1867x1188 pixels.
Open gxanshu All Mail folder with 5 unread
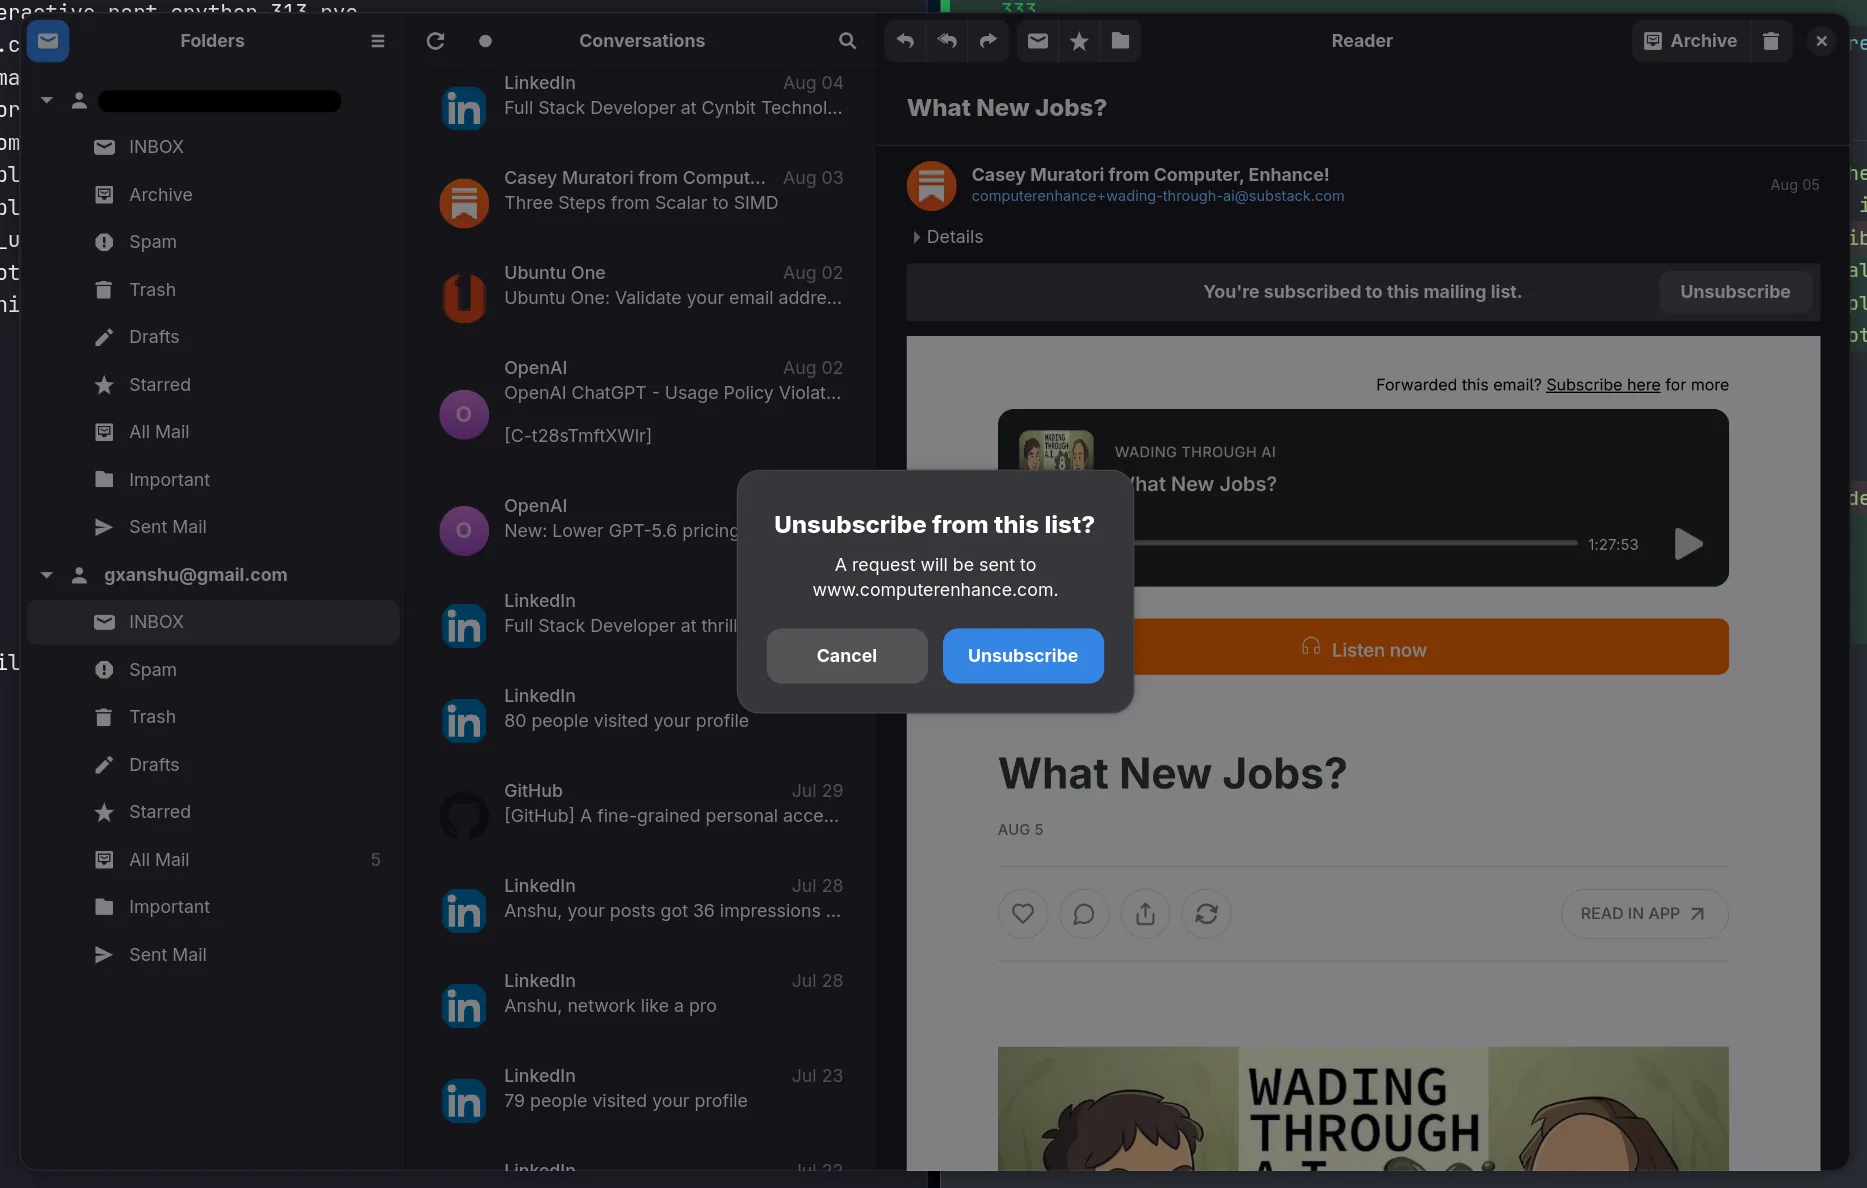tap(213, 860)
